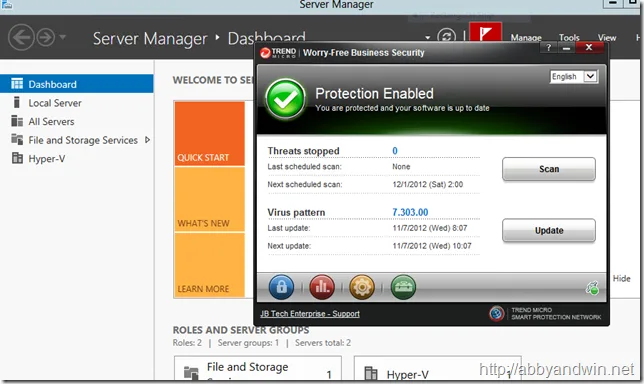Click the Scan button
The width and height of the screenshot is (644, 384).
(549, 169)
